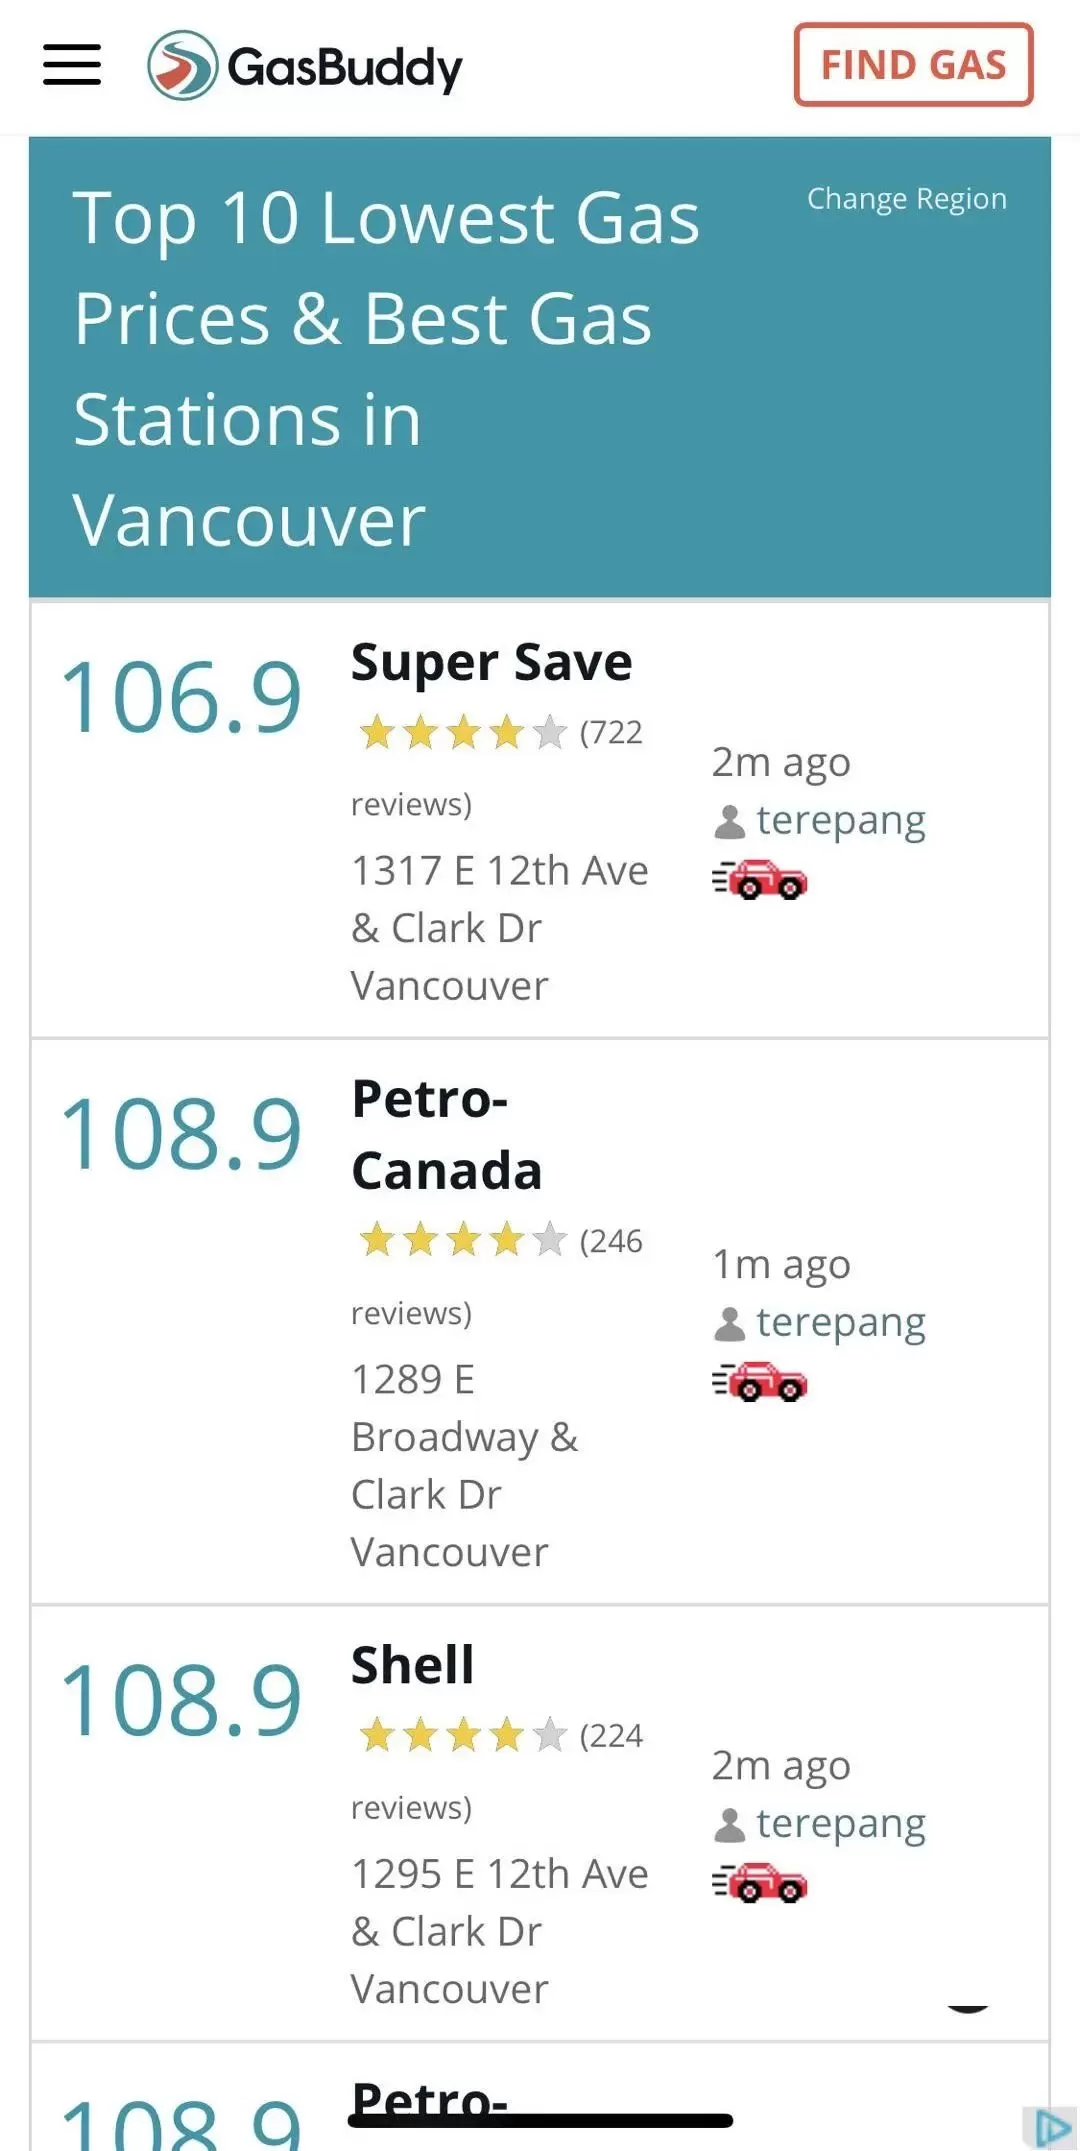
Task: Click the FIND GAS button
Action: click(x=913, y=65)
